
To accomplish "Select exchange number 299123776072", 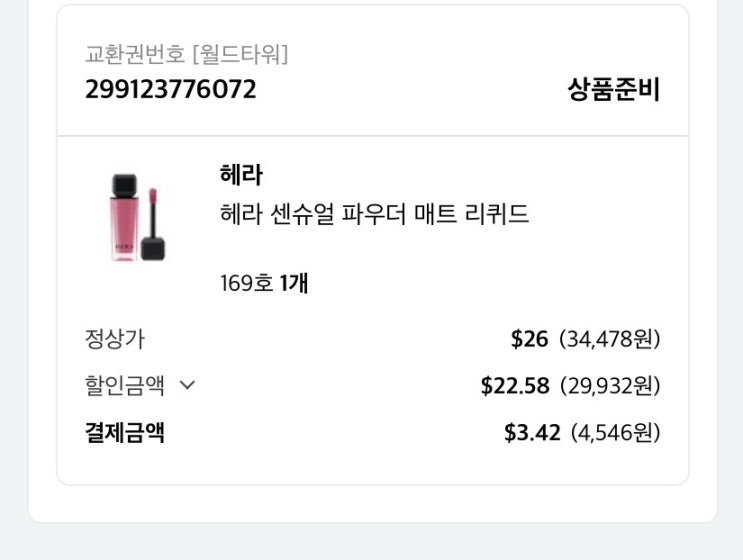I will click(171, 89).
